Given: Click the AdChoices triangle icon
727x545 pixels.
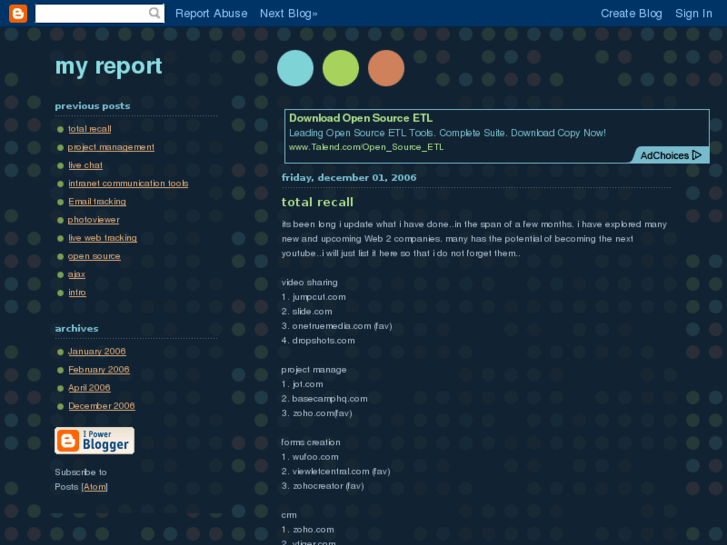Looking at the screenshot, I should [x=696, y=155].
